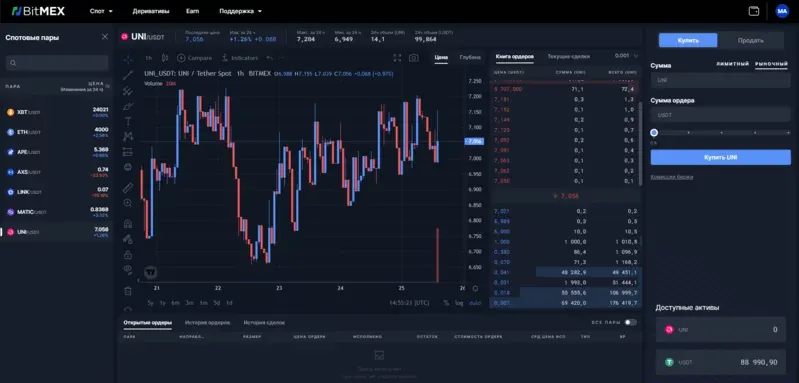Click the trash remove drawings icon

pyautogui.click(x=128, y=291)
